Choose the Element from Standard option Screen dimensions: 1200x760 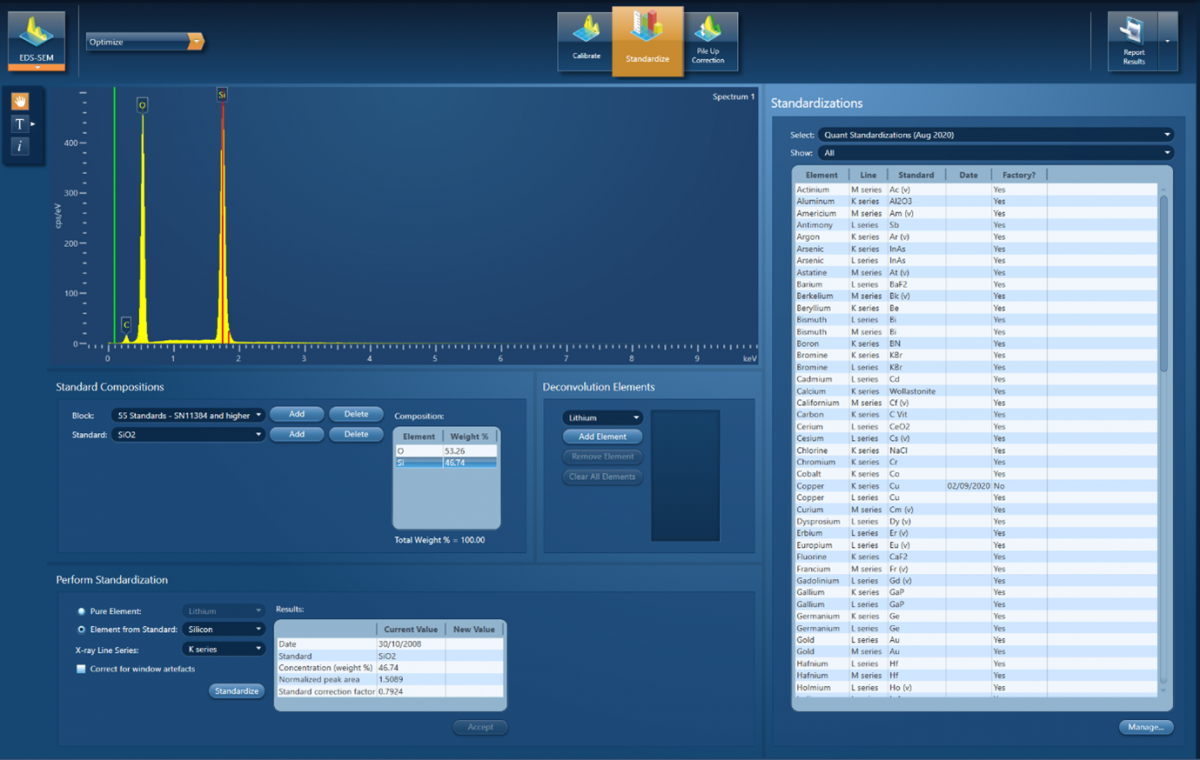tap(81, 630)
